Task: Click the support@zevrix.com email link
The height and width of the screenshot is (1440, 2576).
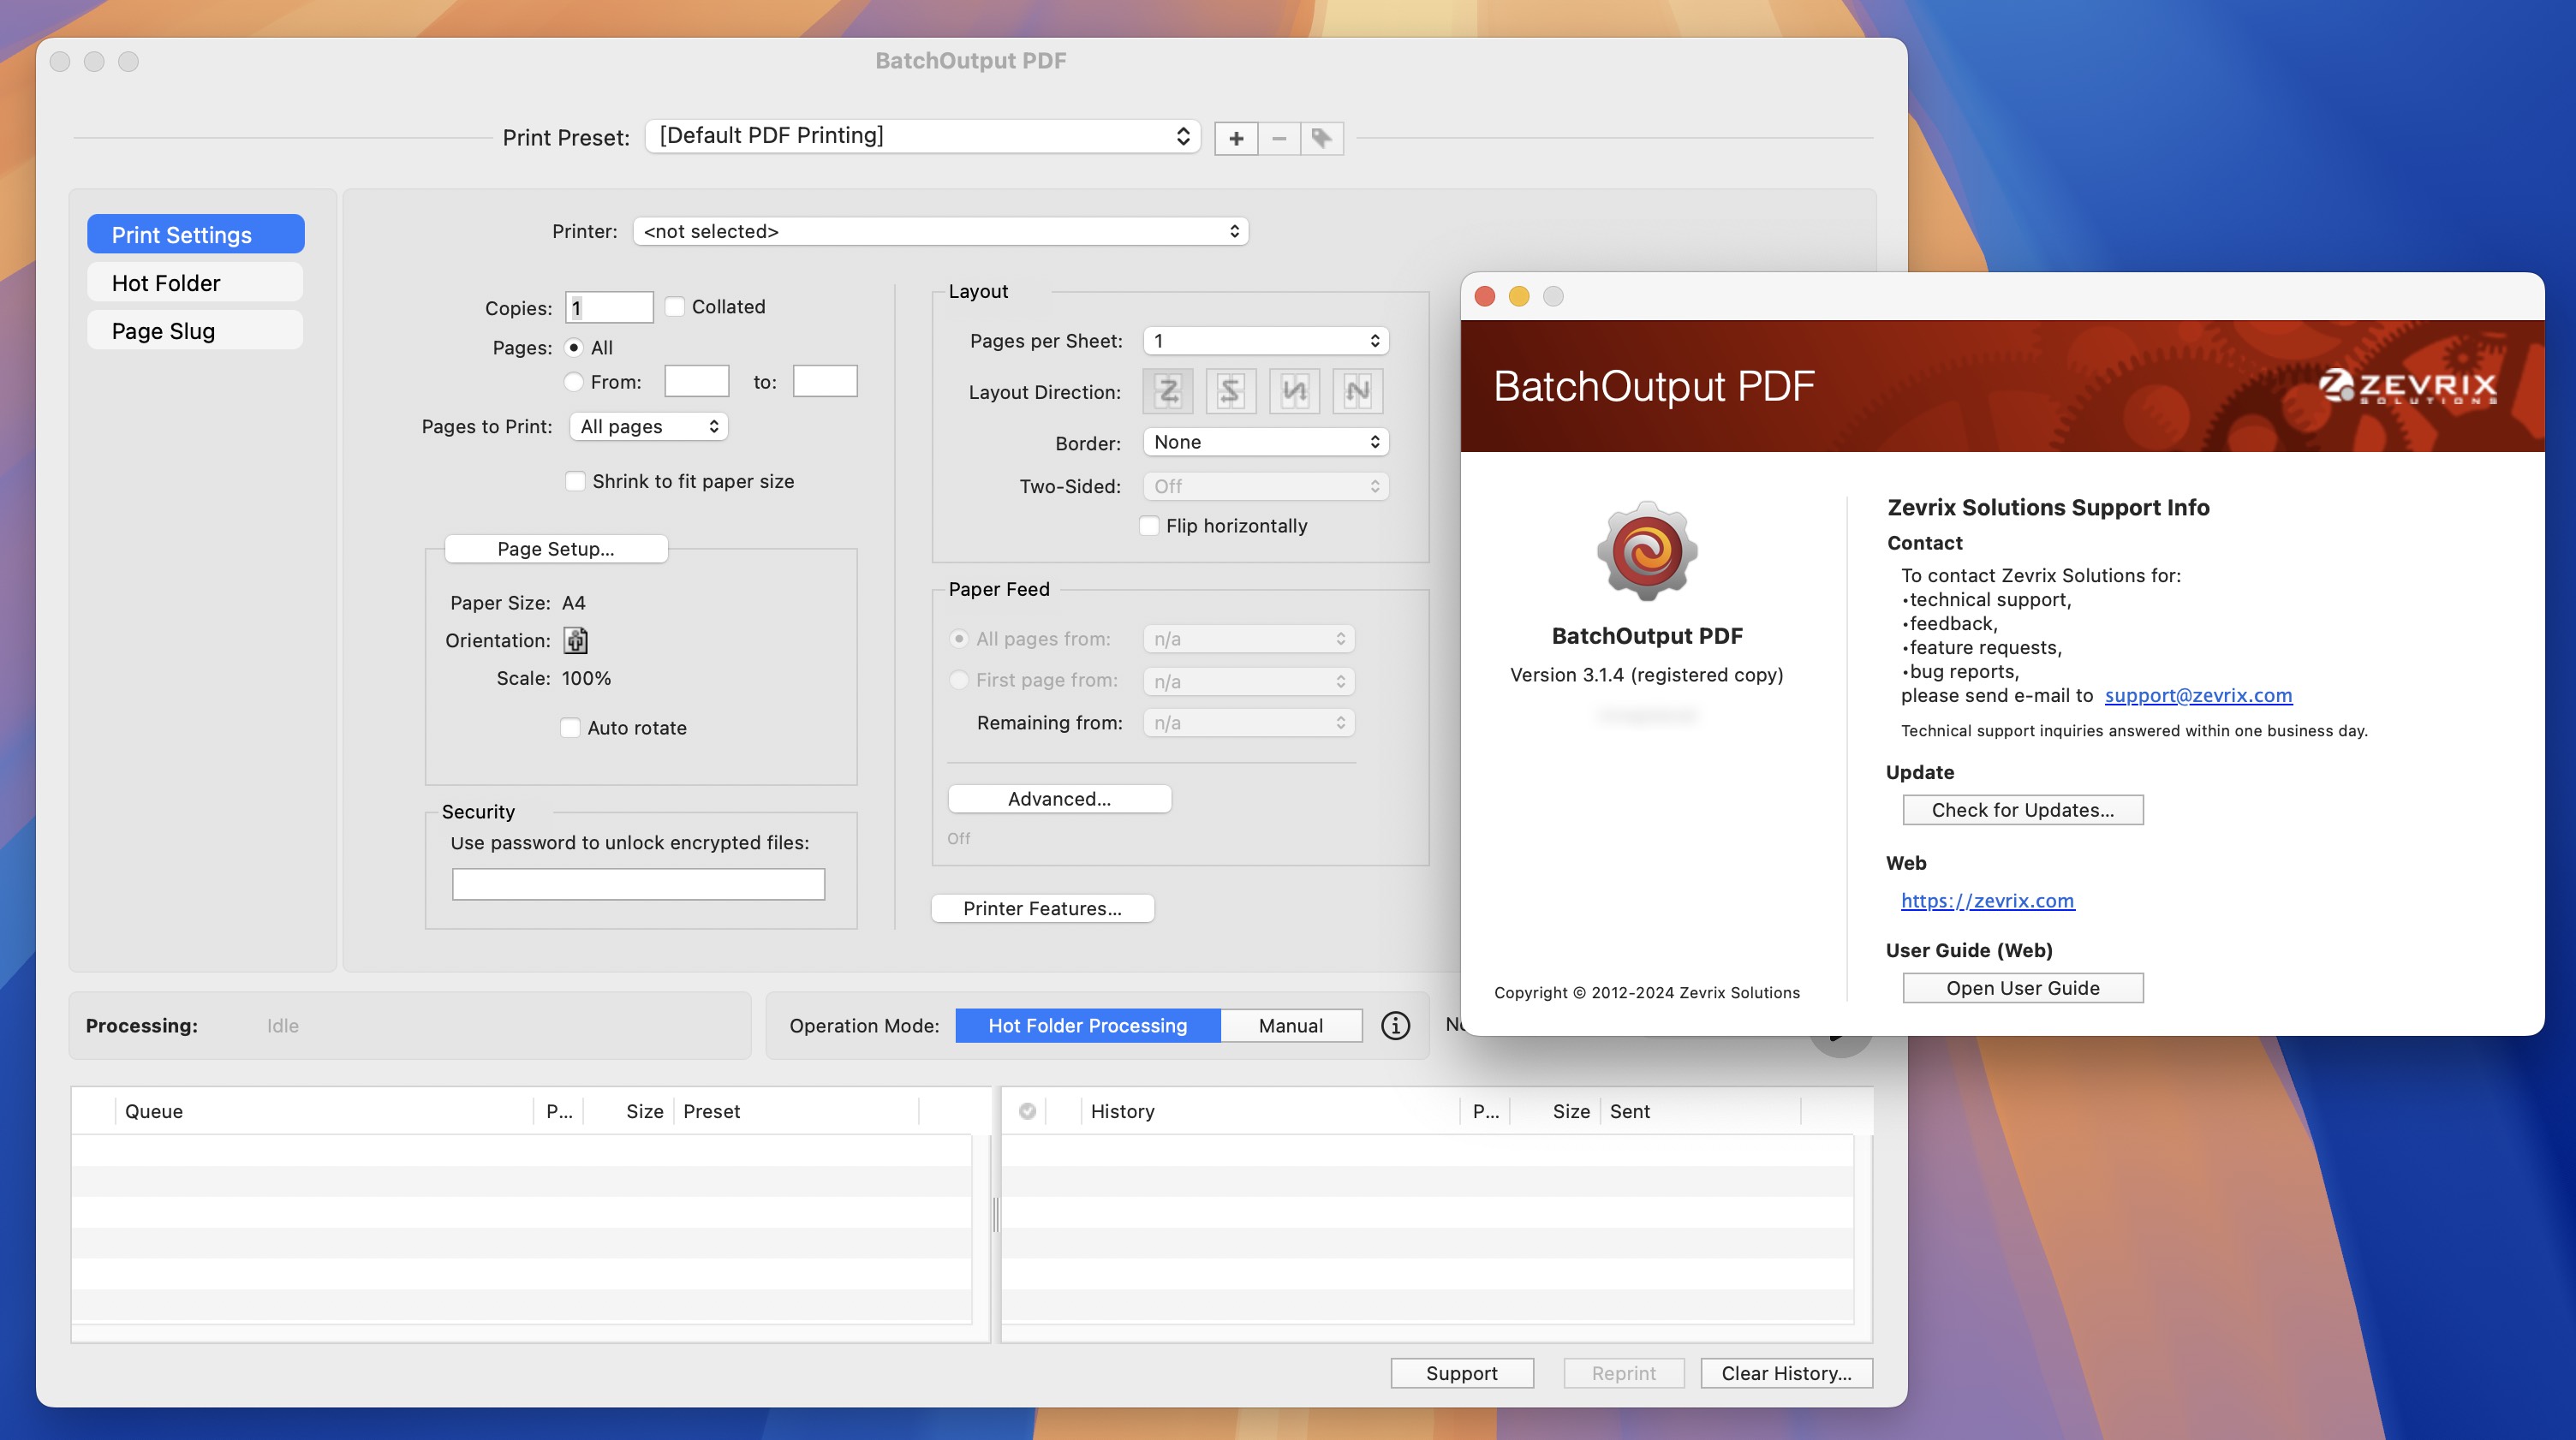Action: [x=2197, y=695]
